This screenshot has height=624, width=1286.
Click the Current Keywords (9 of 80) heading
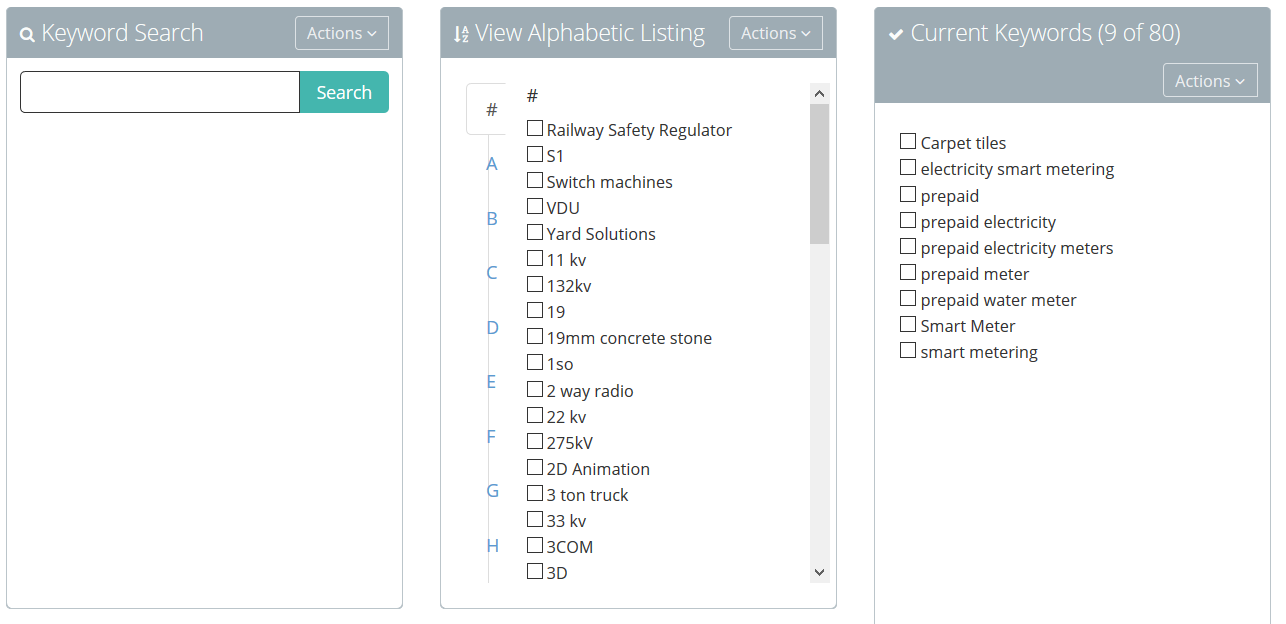point(1045,33)
